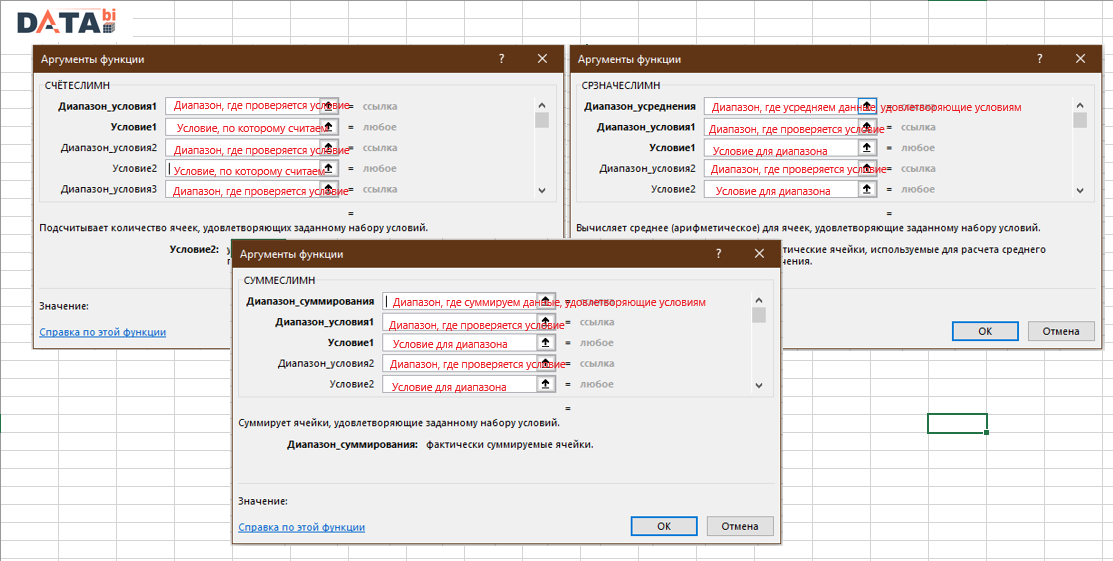The image size is (1113, 561).
Task: Click scroll-up arrow in СЧЁТЕСЛИМН arguments list
Action: coord(542,105)
